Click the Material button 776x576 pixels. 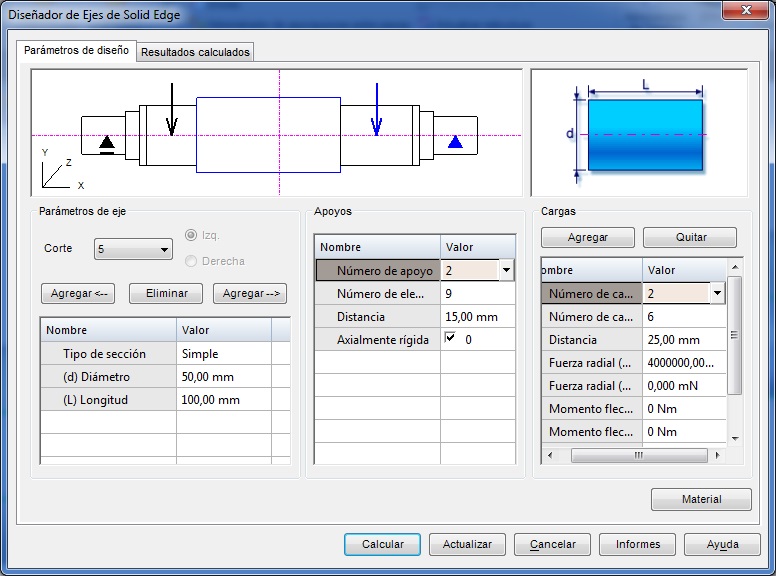click(x=701, y=499)
